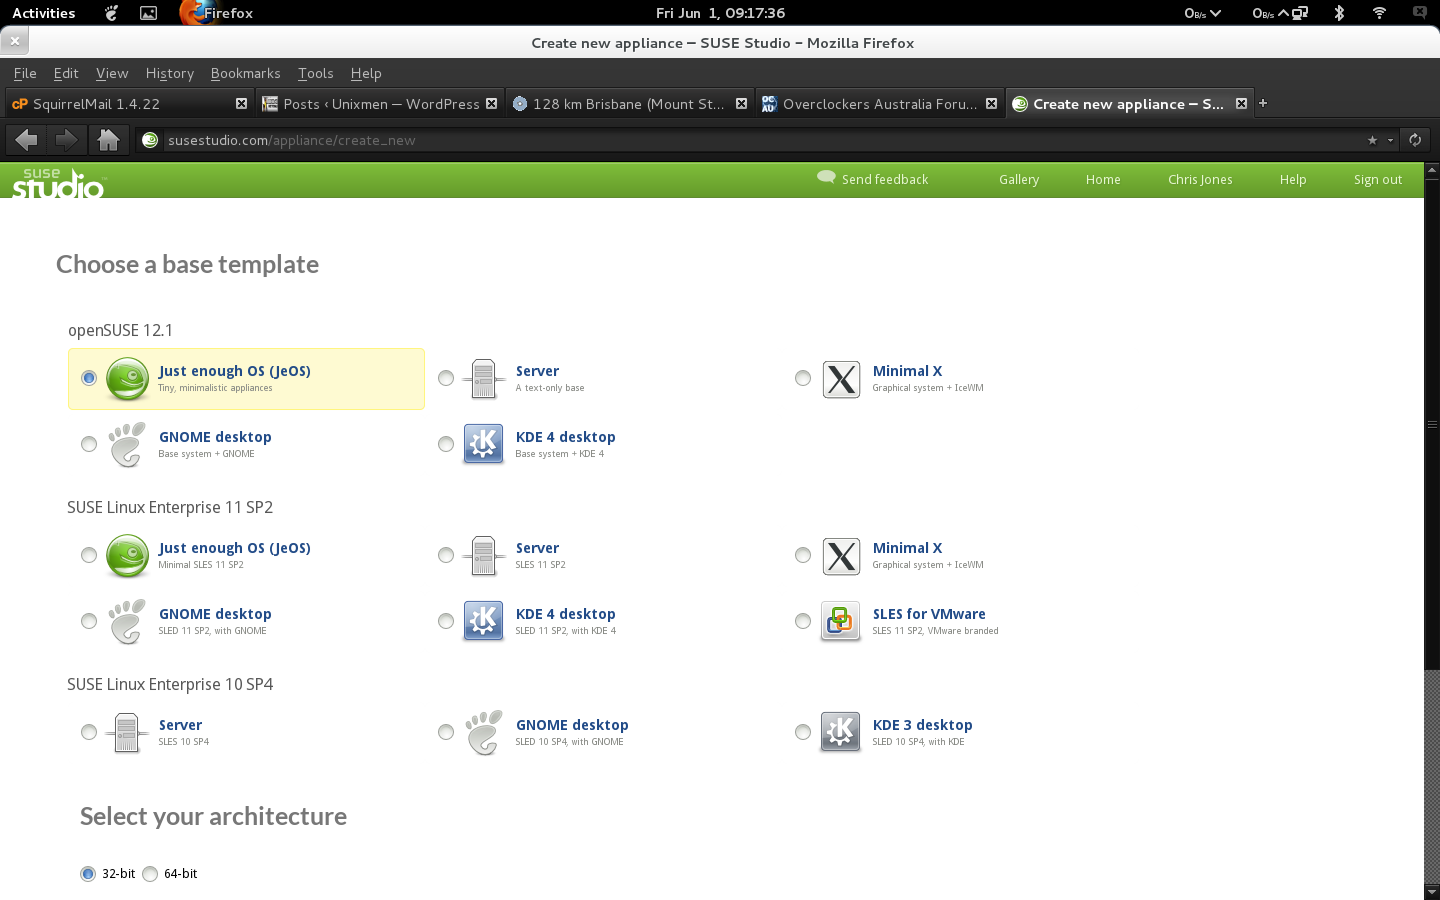This screenshot has height=900, width=1440.
Task: Open the browser home page icon
Action: pos(108,140)
